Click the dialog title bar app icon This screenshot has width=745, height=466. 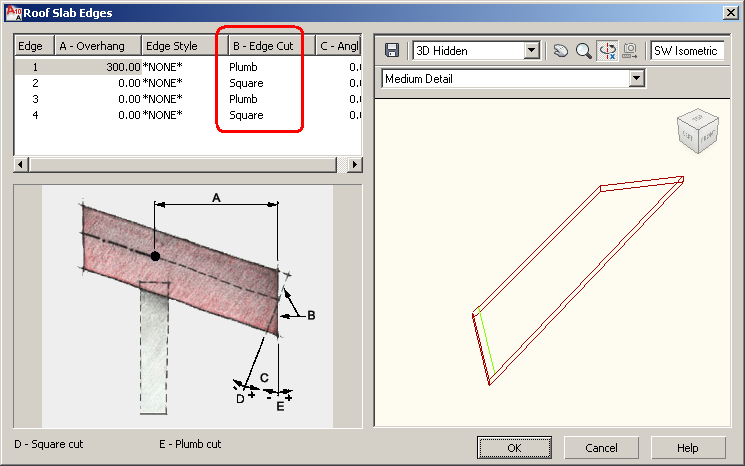click(x=10, y=12)
